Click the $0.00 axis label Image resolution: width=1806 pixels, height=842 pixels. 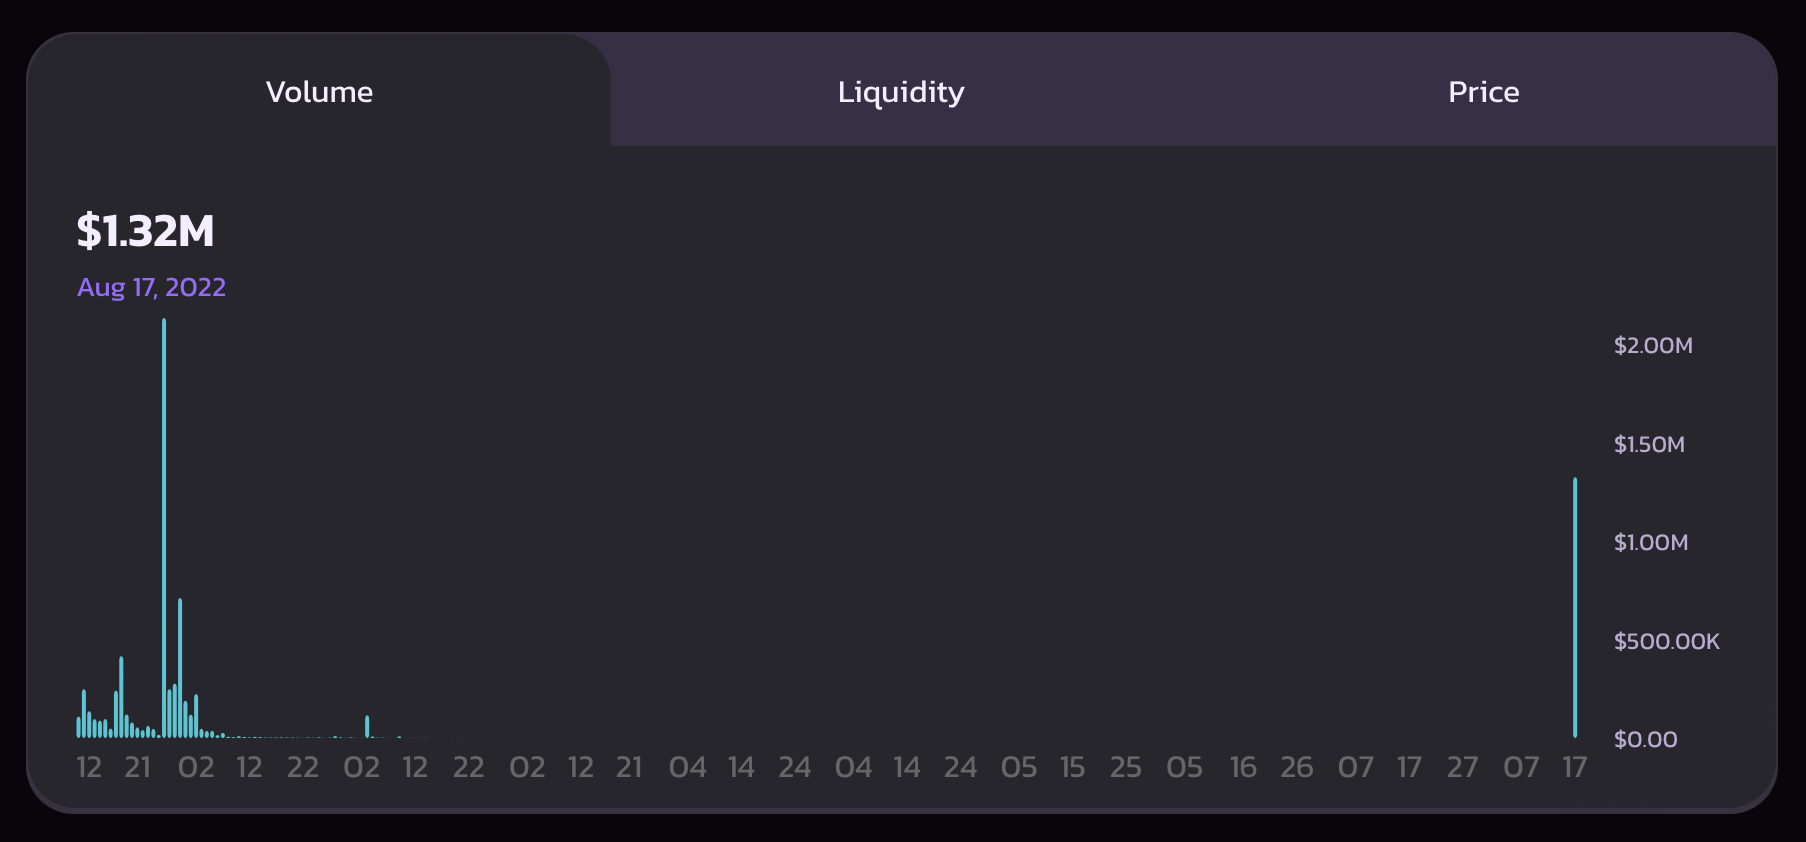pos(1645,740)
